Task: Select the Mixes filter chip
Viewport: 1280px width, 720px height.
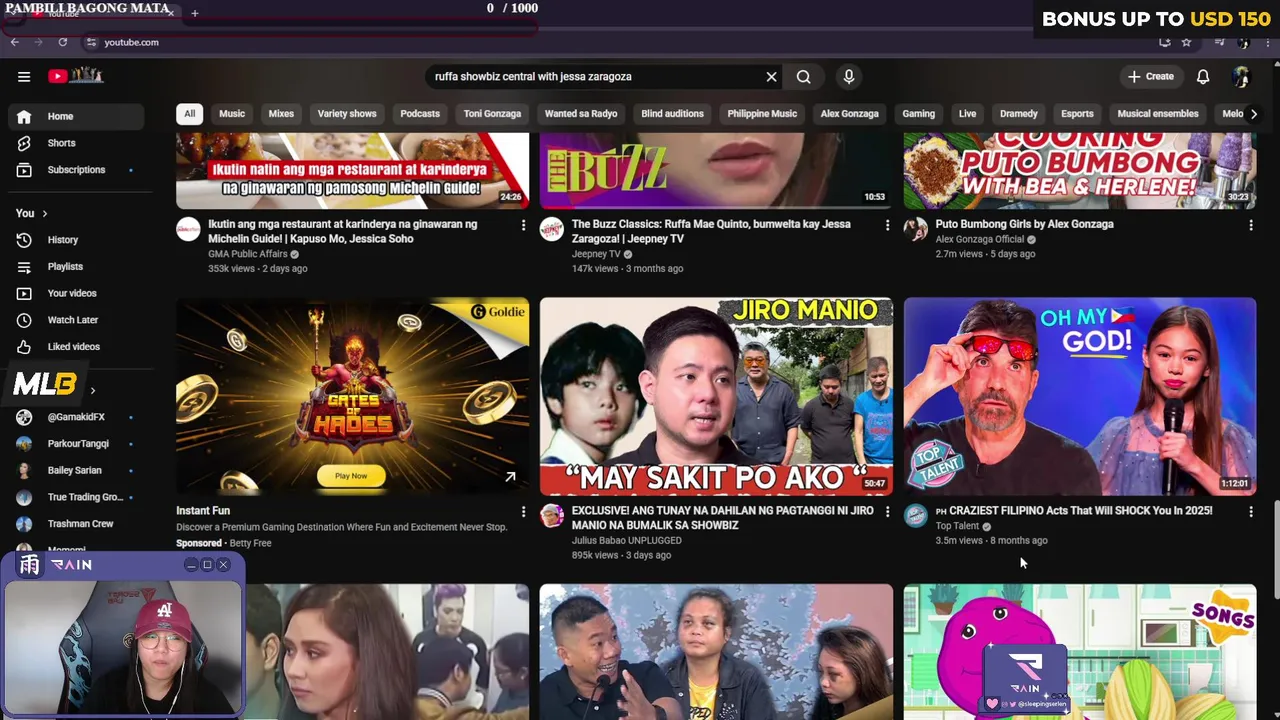Action: tap(281, 114)
